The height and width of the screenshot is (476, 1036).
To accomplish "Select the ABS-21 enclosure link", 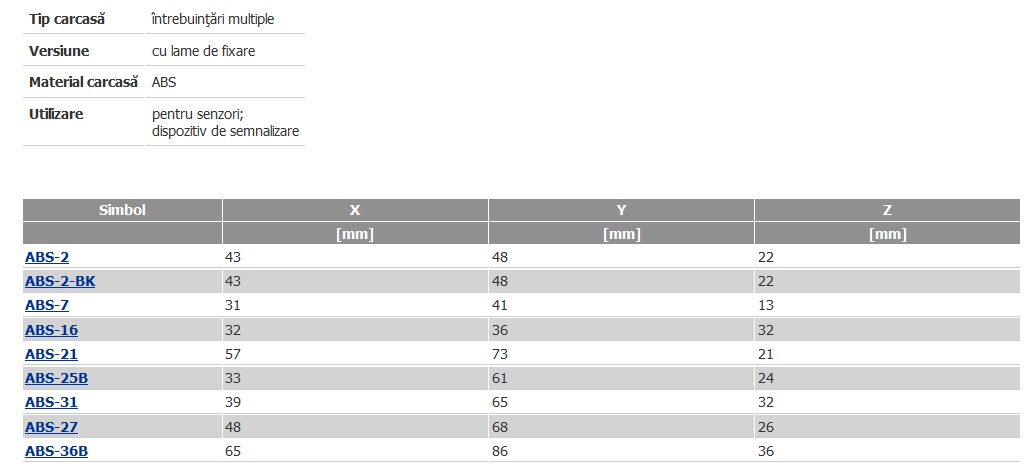I will [51, 354].
